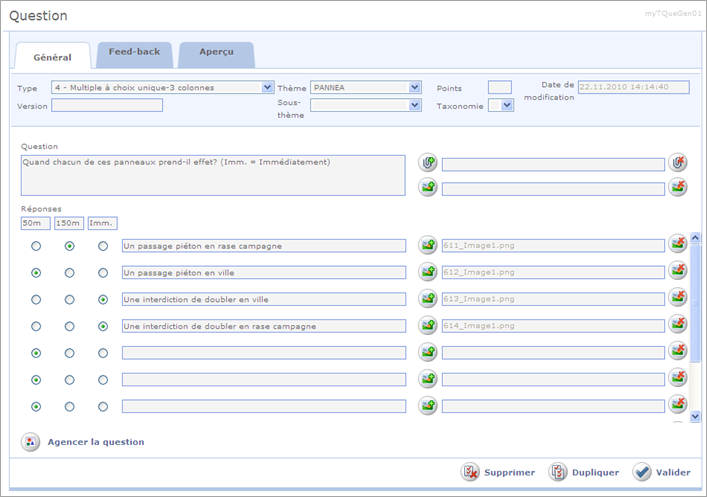Click the add attachment paperclip icon for the question
Image resolution: width=707 pixels, height=497 pixels.
click(x=428, y=163)
